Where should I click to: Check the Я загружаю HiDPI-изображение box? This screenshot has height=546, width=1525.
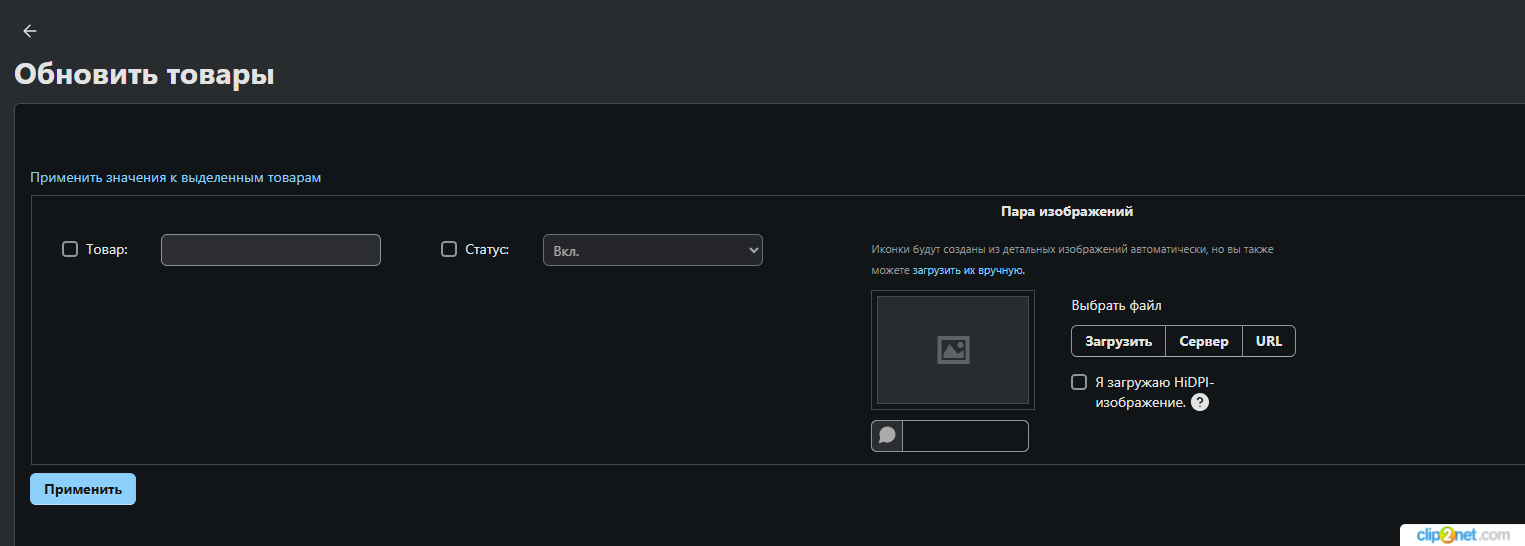1079,382
